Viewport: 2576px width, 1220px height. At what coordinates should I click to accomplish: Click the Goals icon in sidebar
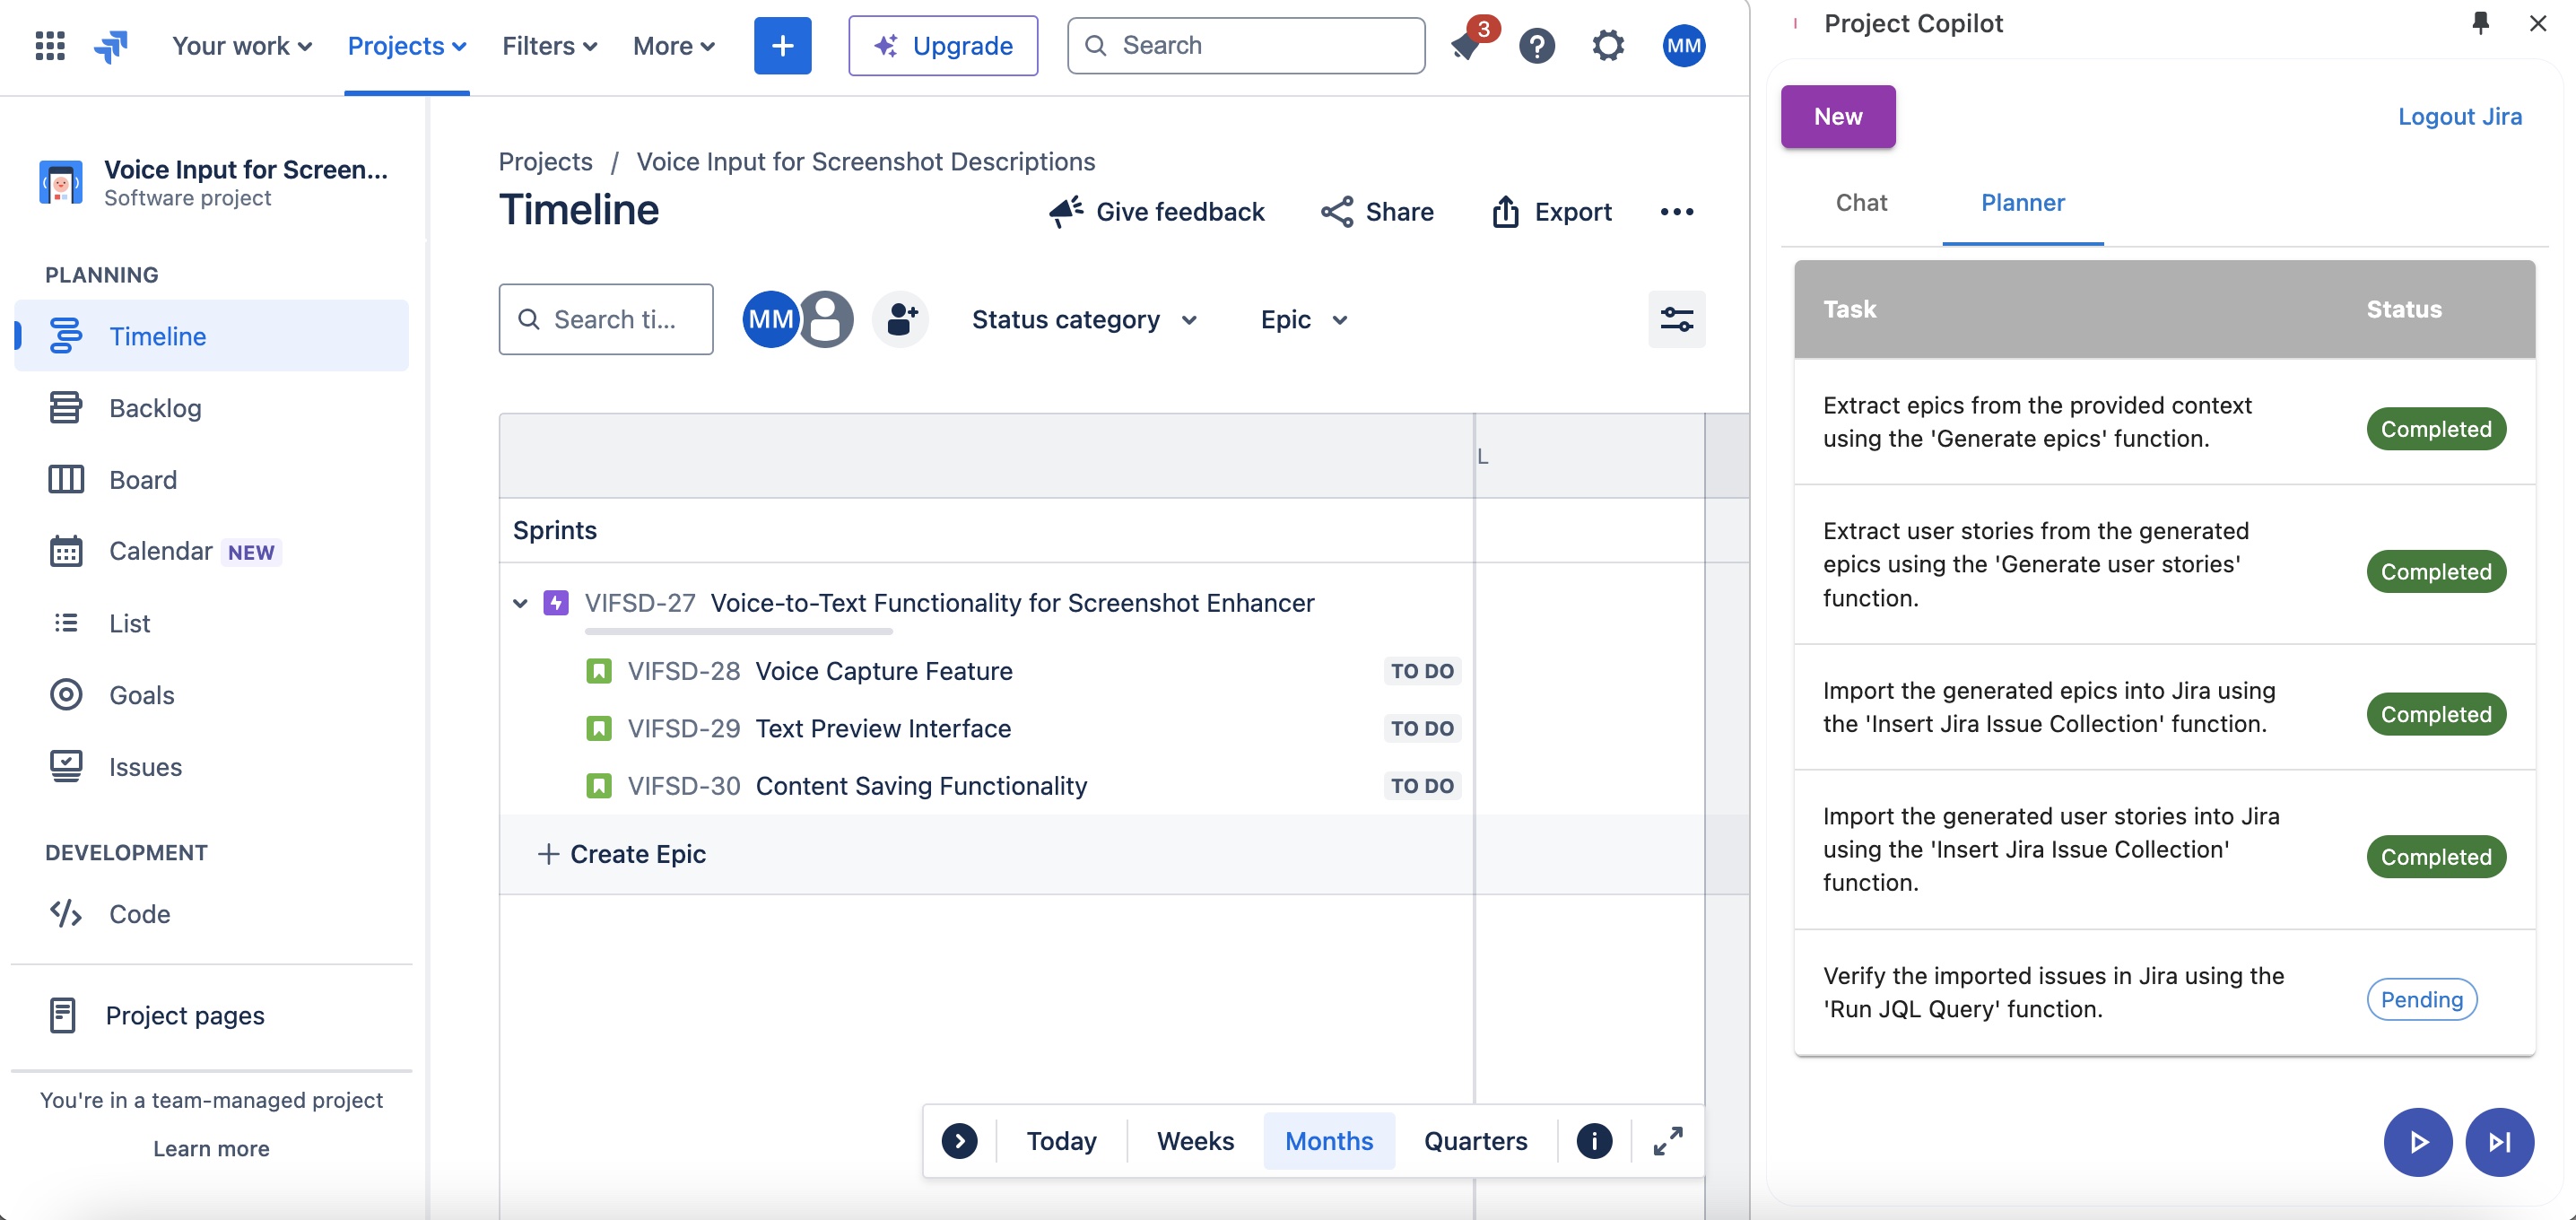point(65,694)
